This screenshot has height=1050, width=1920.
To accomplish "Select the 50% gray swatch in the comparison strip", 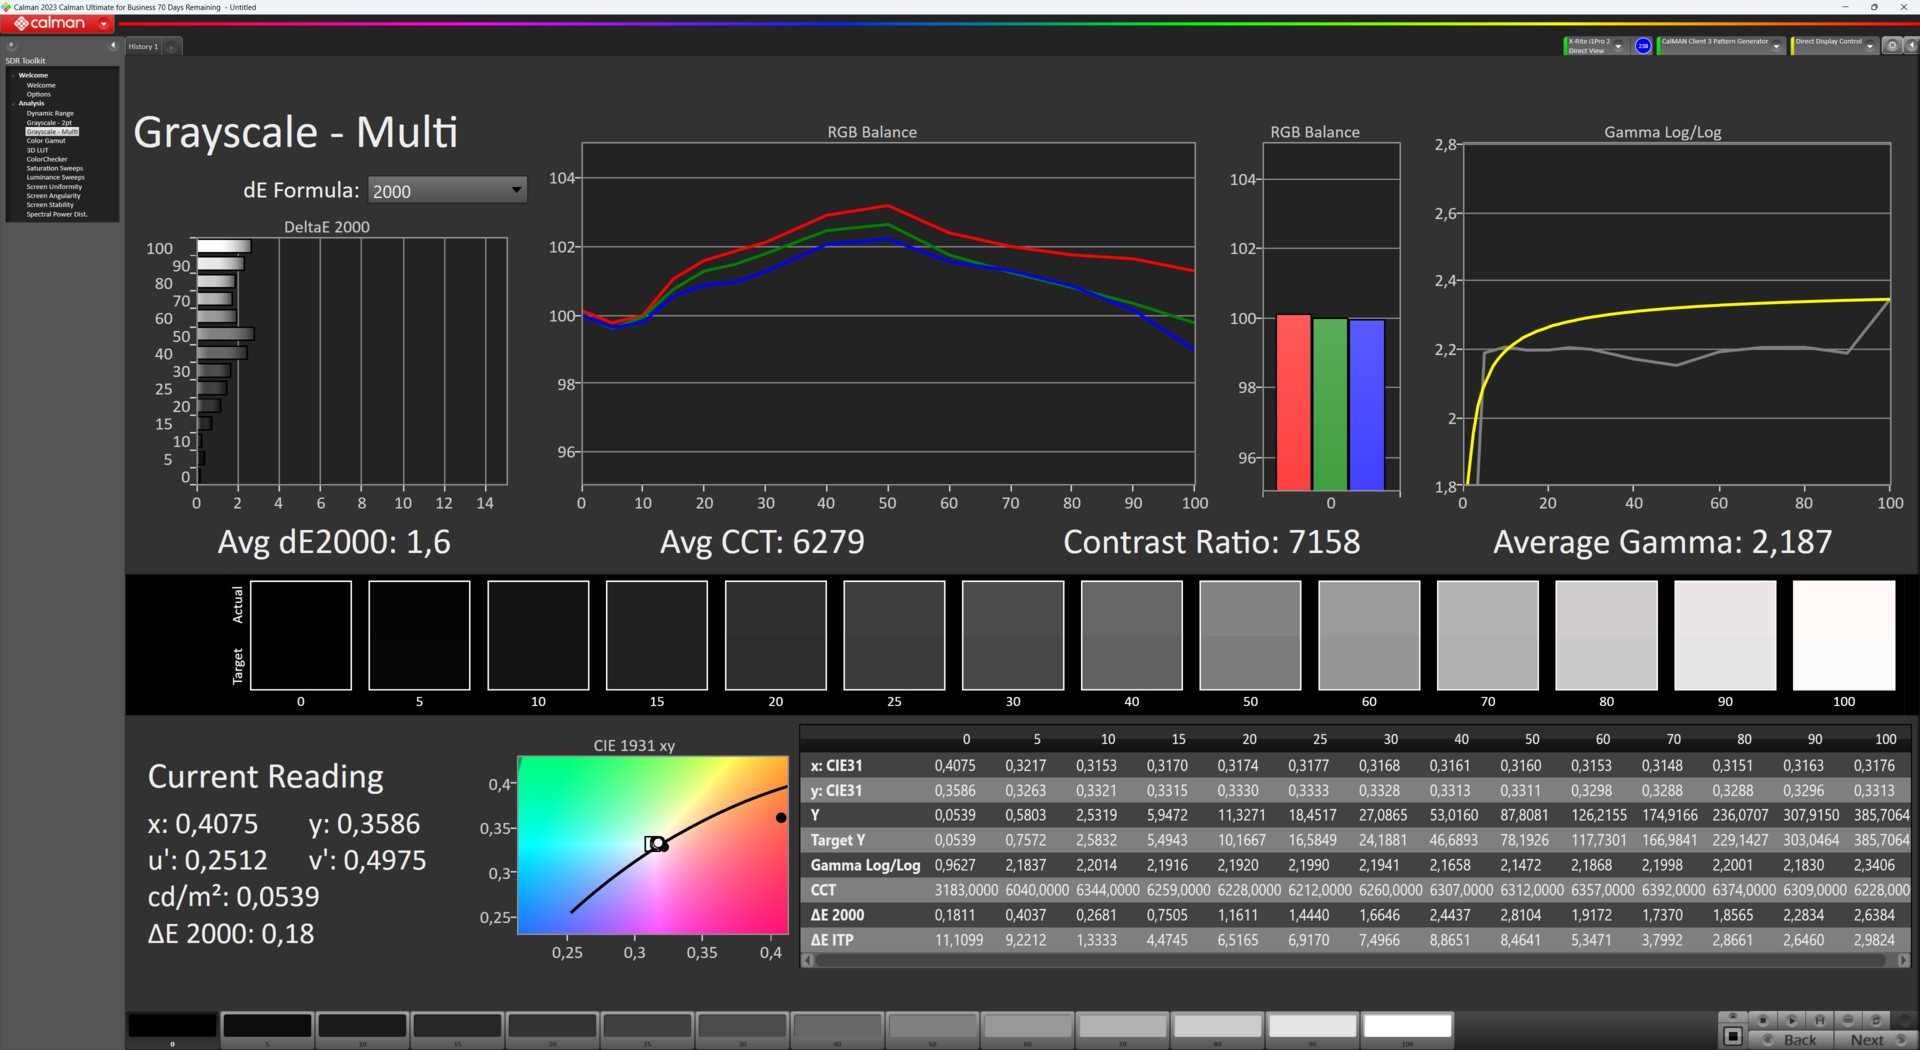I will tap(1250, 636).
